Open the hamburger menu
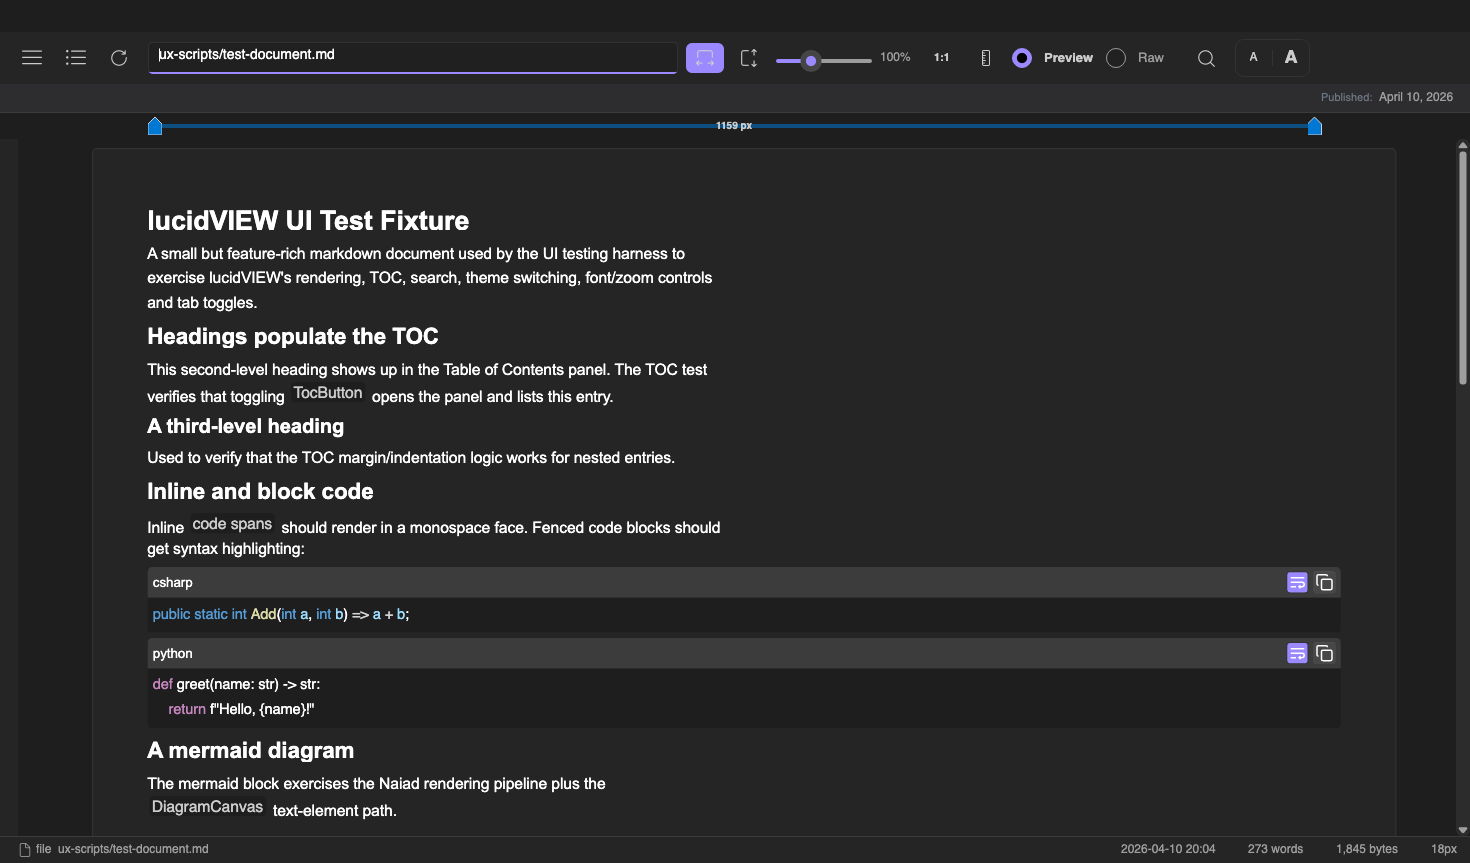Screen dimensions: 1470x863 [x=32, y=58]
